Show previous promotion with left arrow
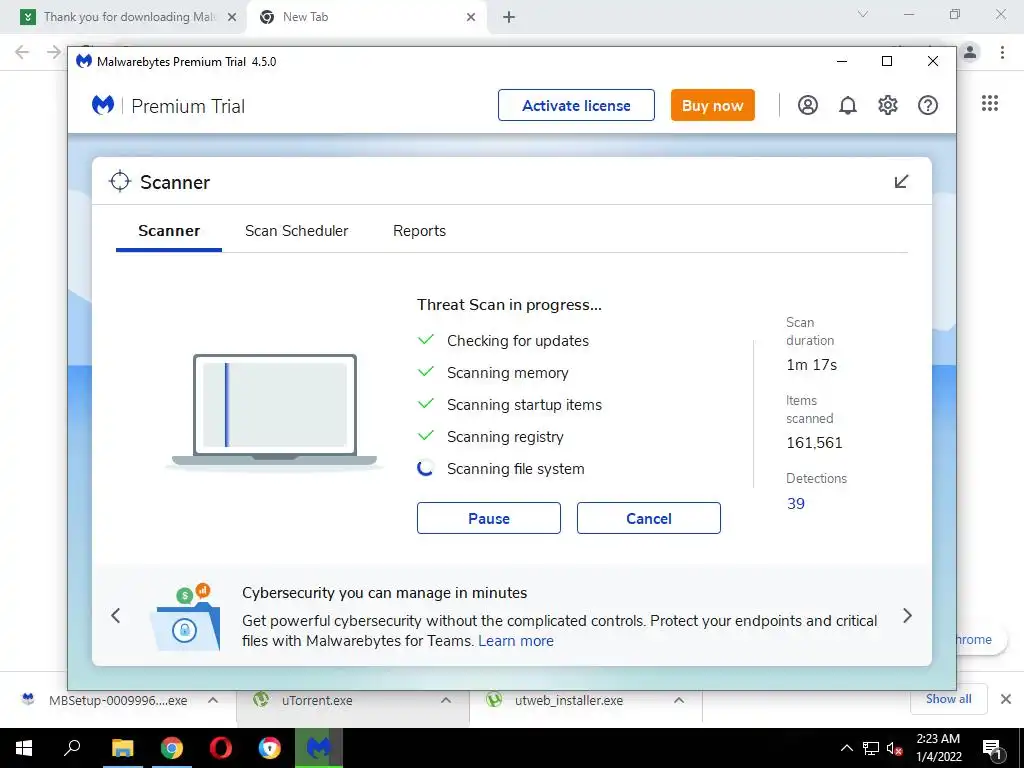 116,615
